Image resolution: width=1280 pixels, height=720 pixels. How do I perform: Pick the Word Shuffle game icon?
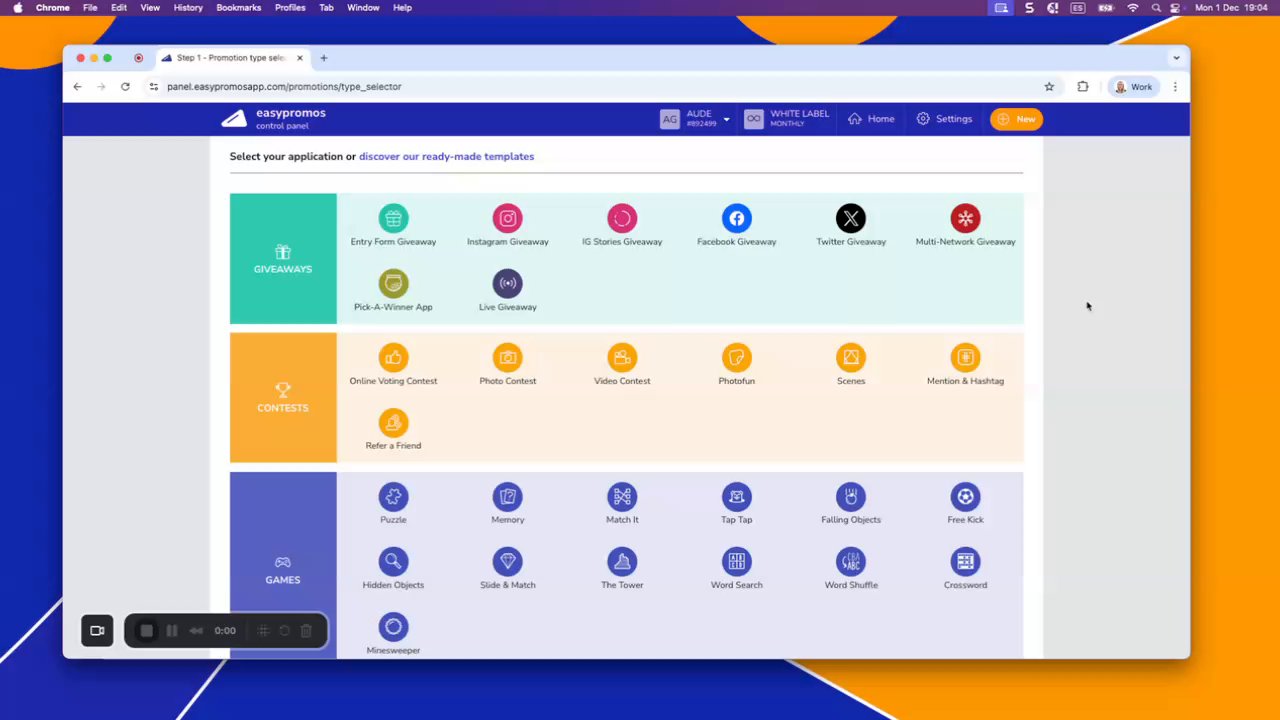tap(851, 561)
